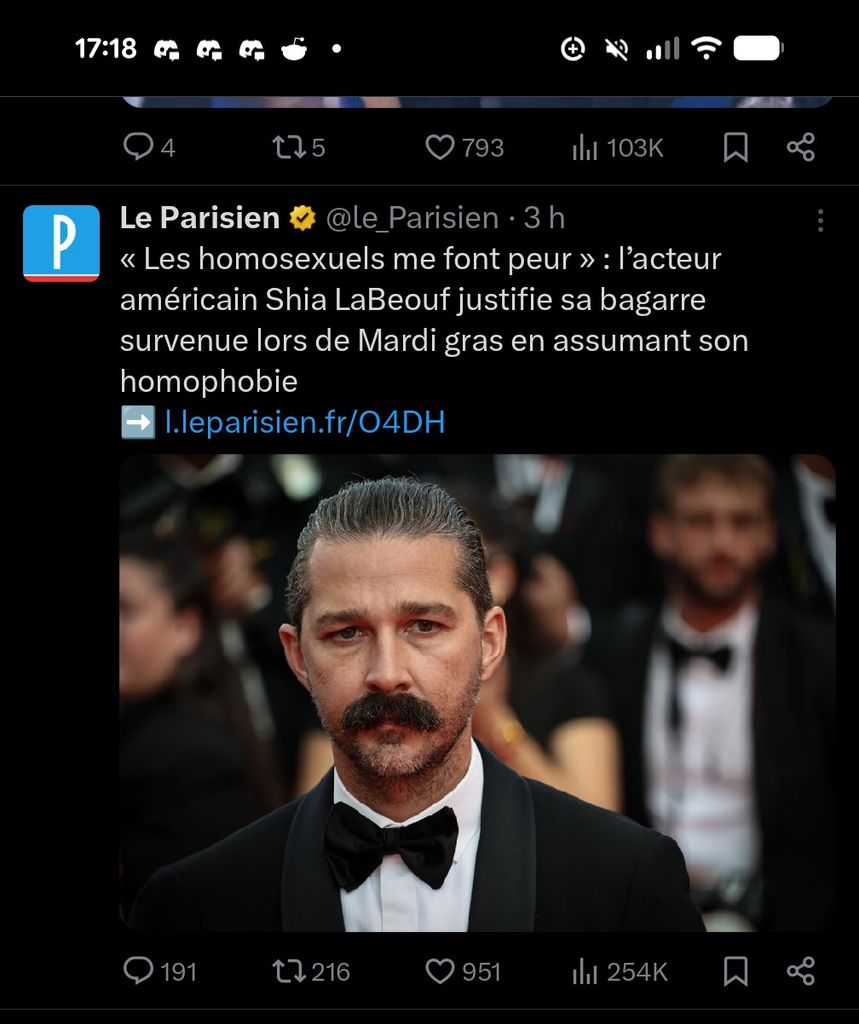Reply to the Le Parisien tweet

tap(138, 970)
